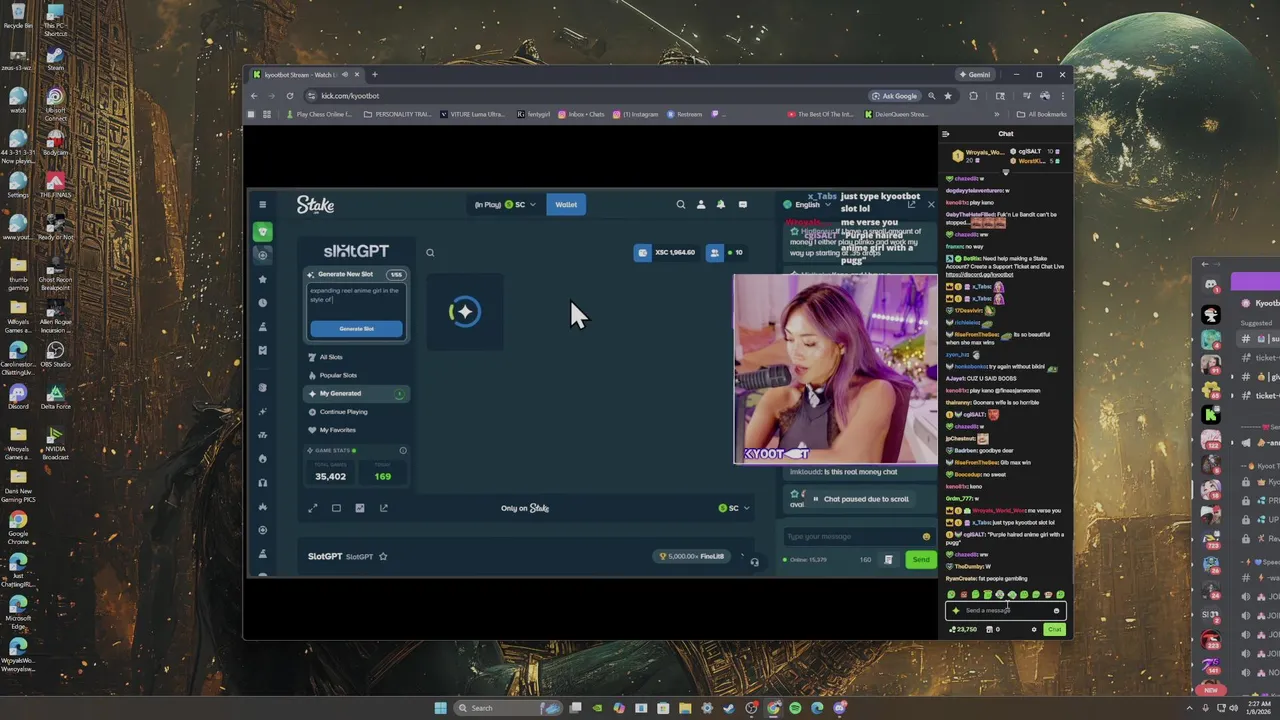The width and height of the screenshot is (1280, 720).
Task: Send the Stake chat message
Action: [x=920, y=559]
